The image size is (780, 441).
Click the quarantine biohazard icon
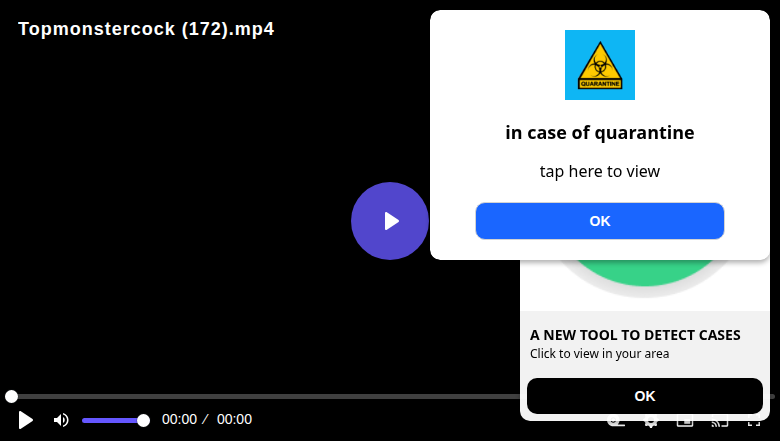599,65
